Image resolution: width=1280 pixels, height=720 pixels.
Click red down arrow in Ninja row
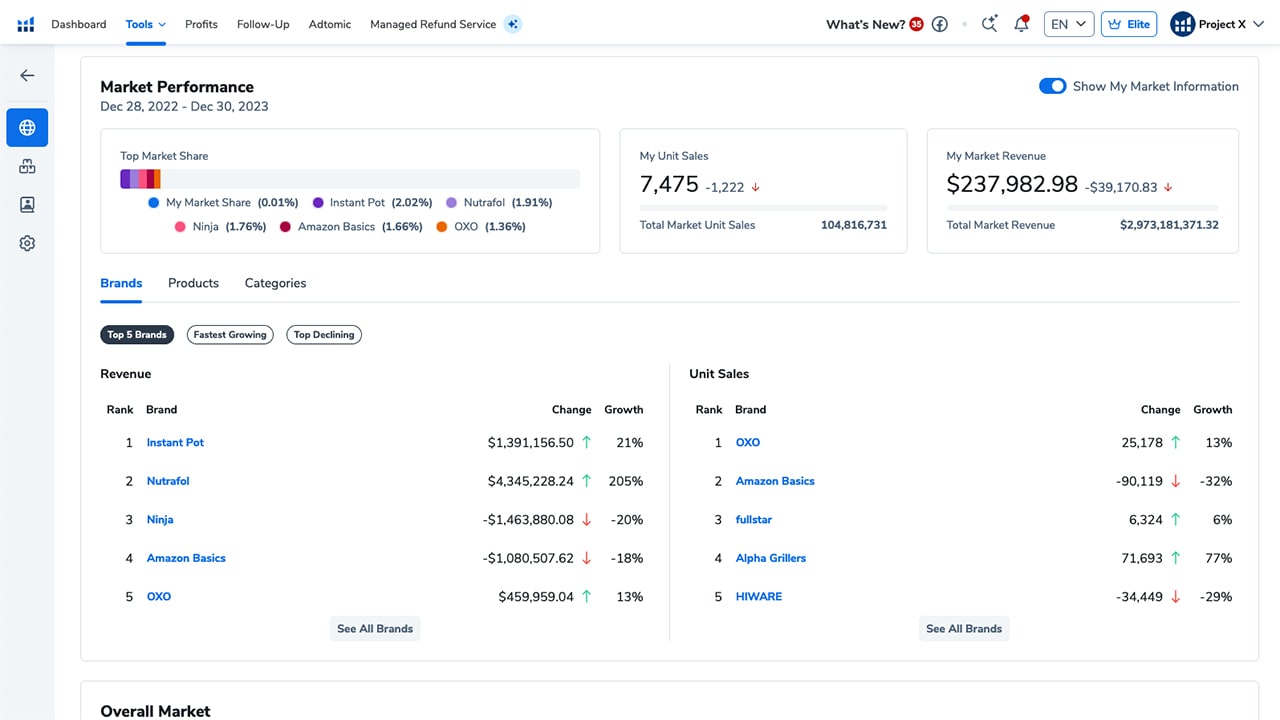[587, 520]
